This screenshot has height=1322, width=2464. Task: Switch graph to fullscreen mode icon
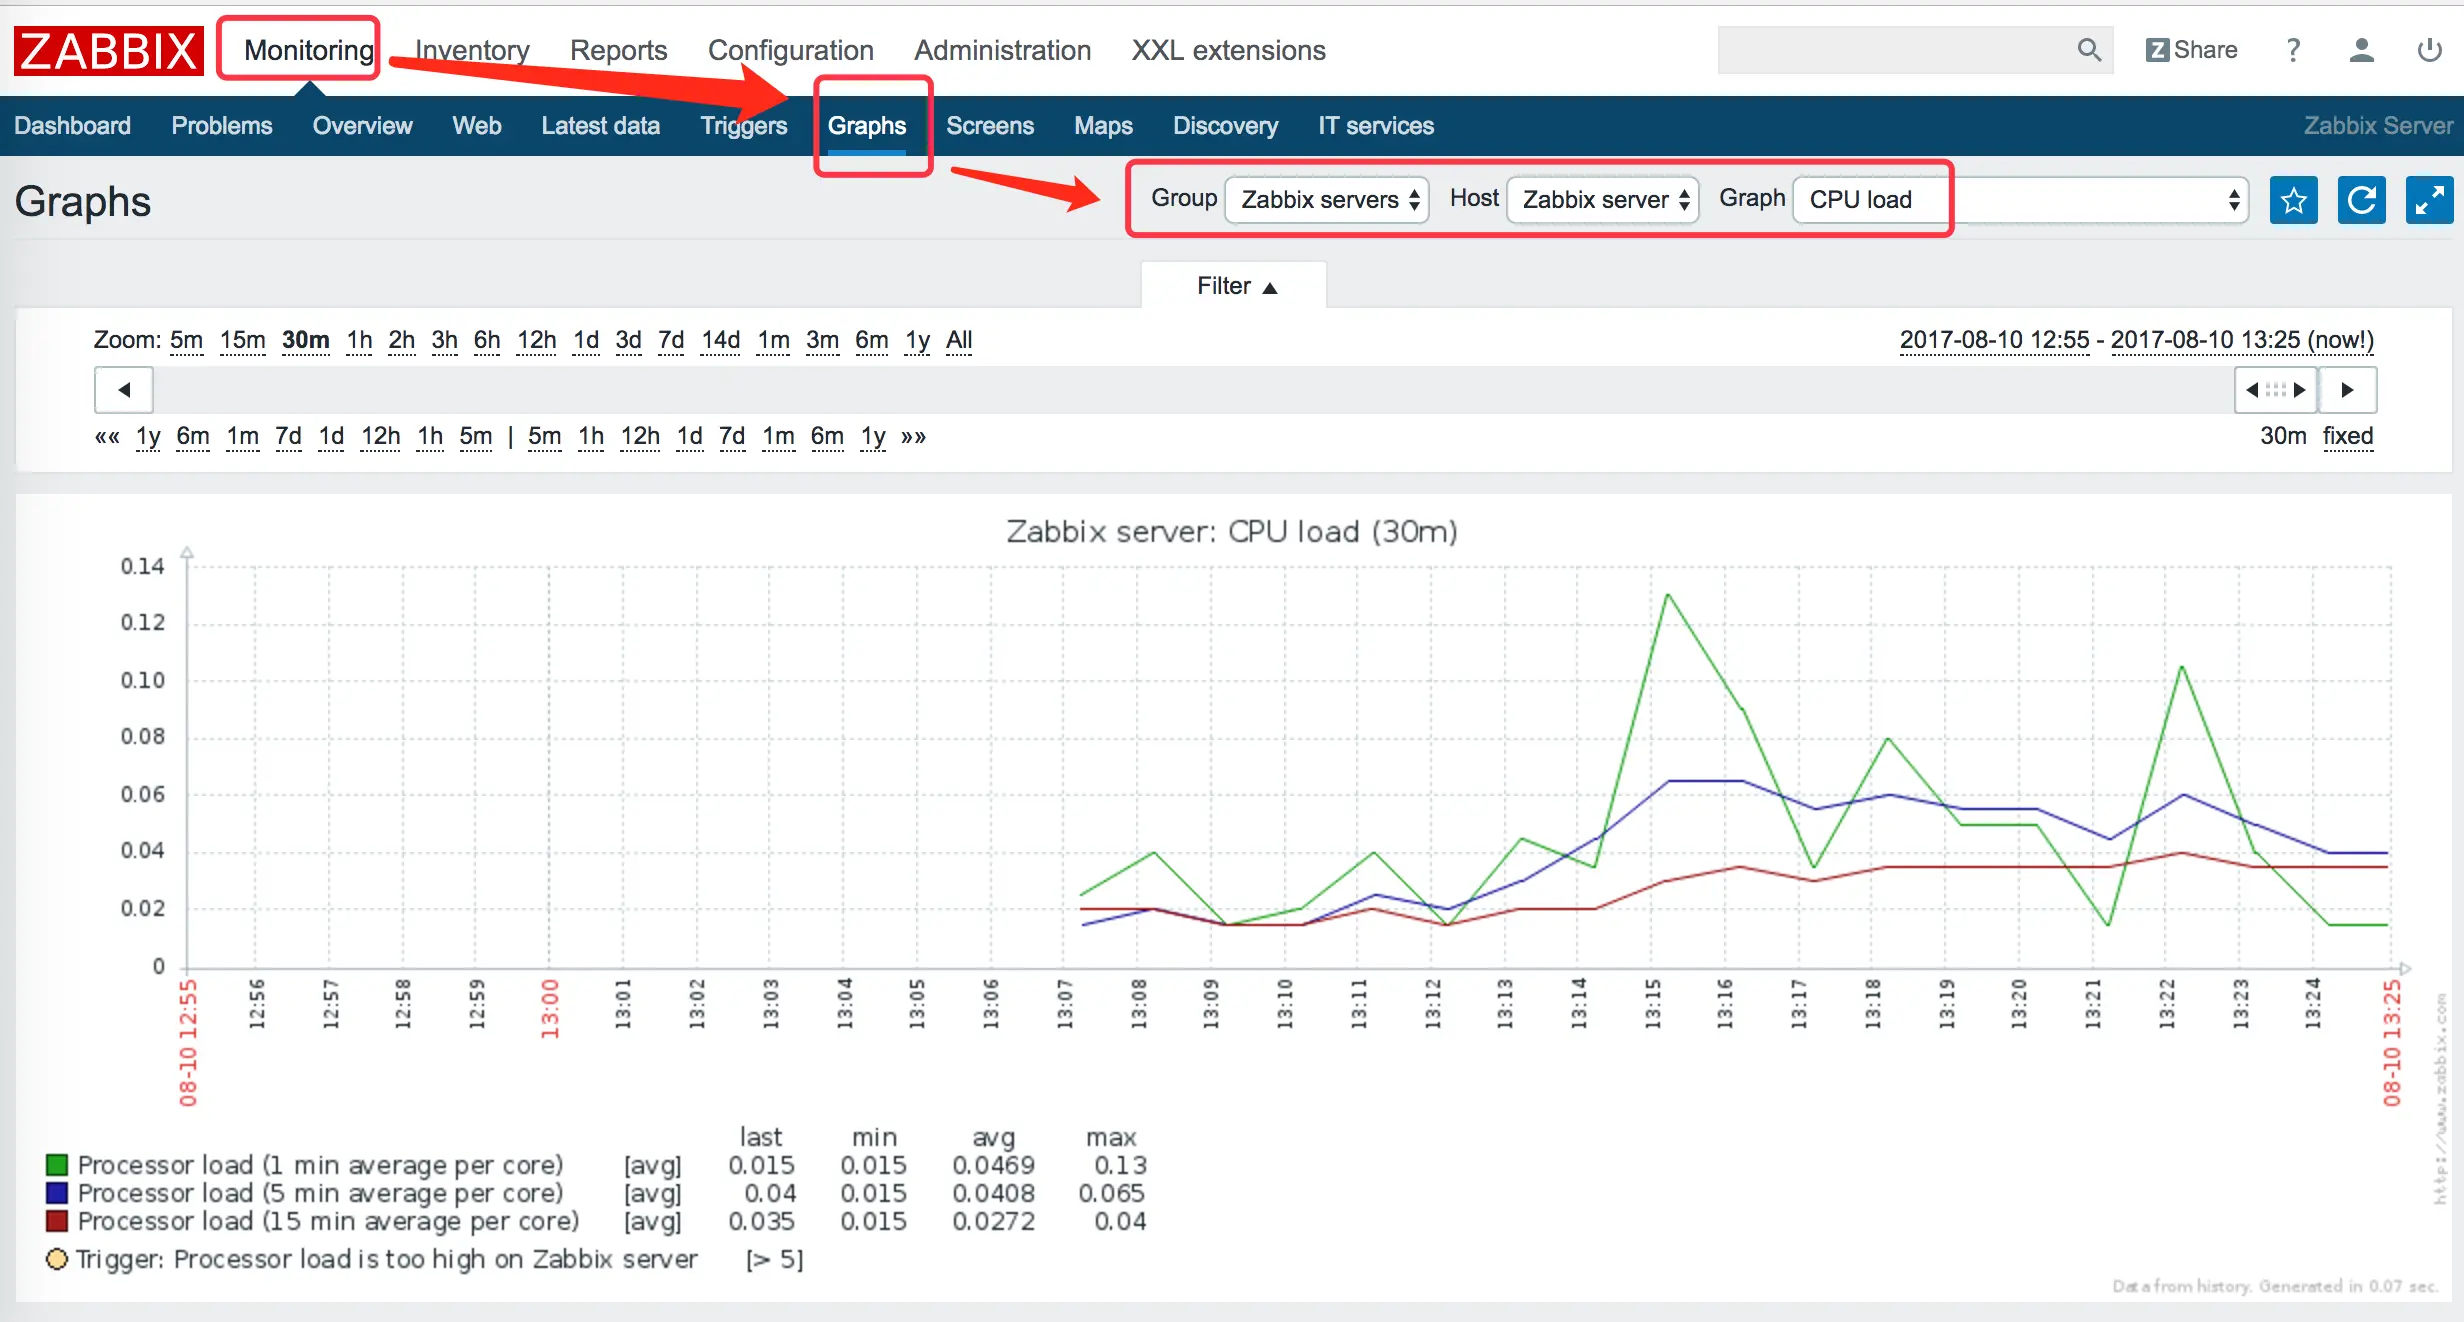[x=2428, y=200]
